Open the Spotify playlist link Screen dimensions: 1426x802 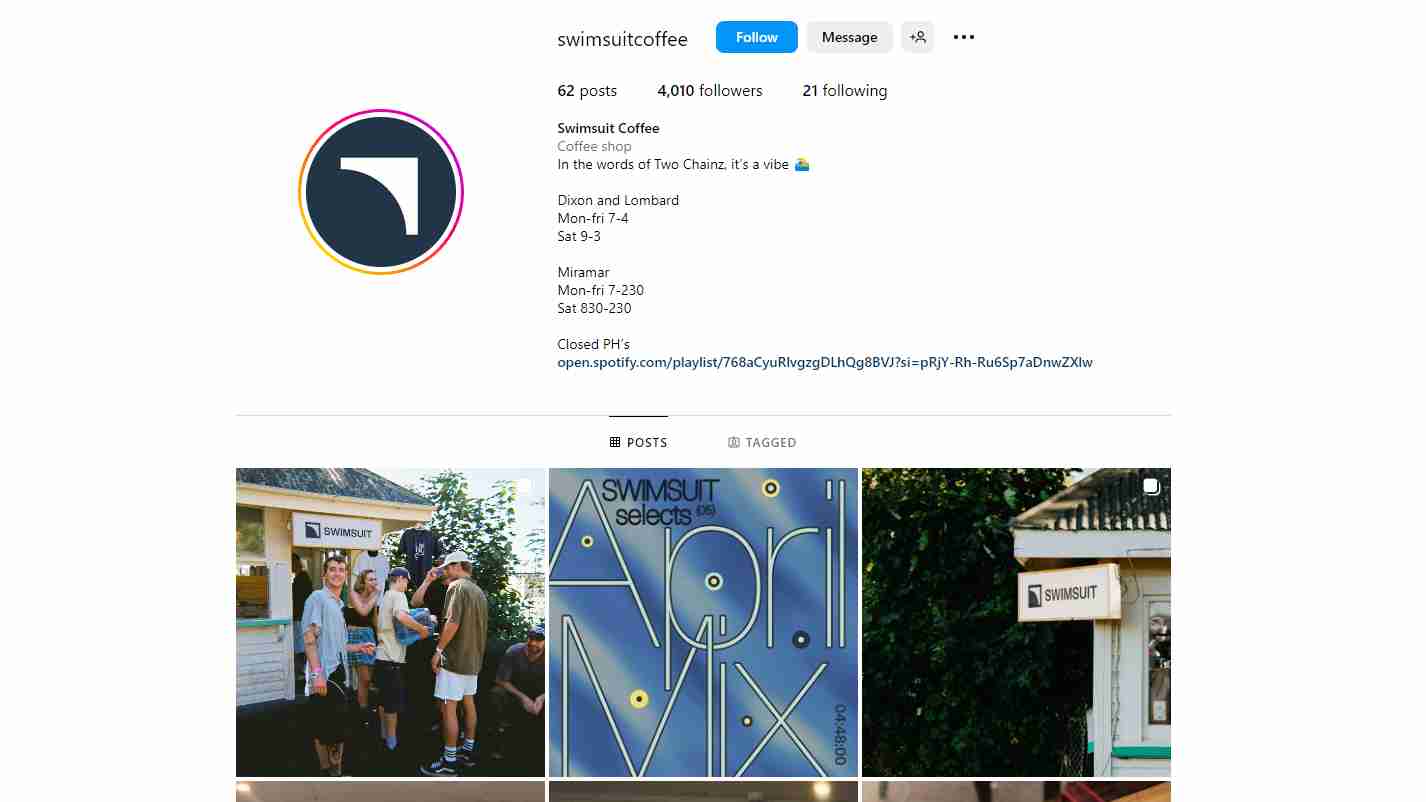pyautogui.click(x=825, y=362)
